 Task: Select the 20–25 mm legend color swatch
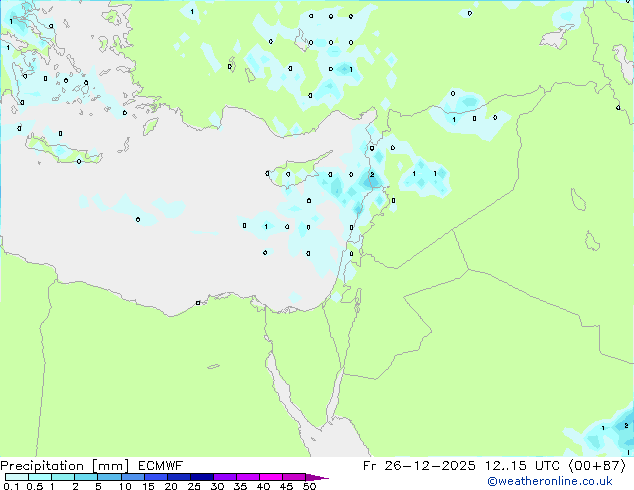pos(178,477)
